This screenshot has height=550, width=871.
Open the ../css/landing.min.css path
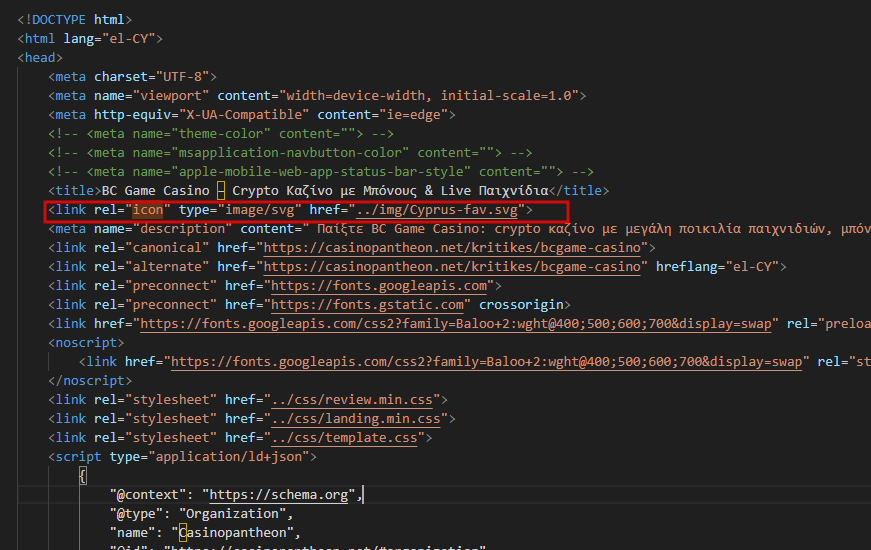pyautogui.click(x=356, y=419)
